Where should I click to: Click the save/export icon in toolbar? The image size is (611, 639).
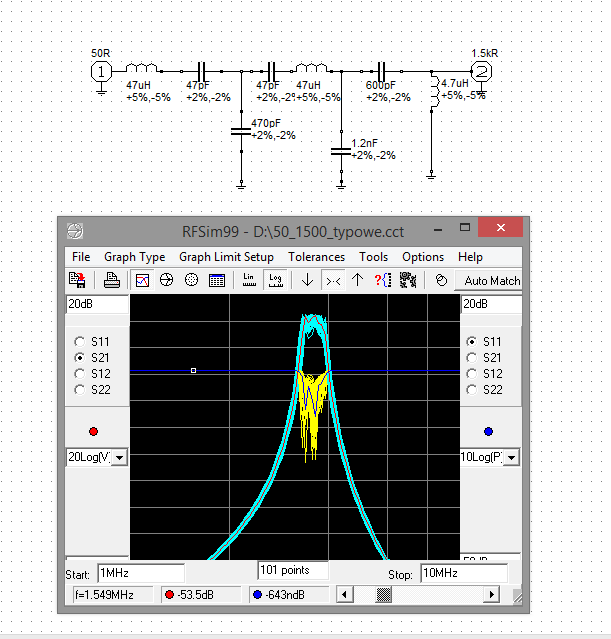[x=76, y=281]
